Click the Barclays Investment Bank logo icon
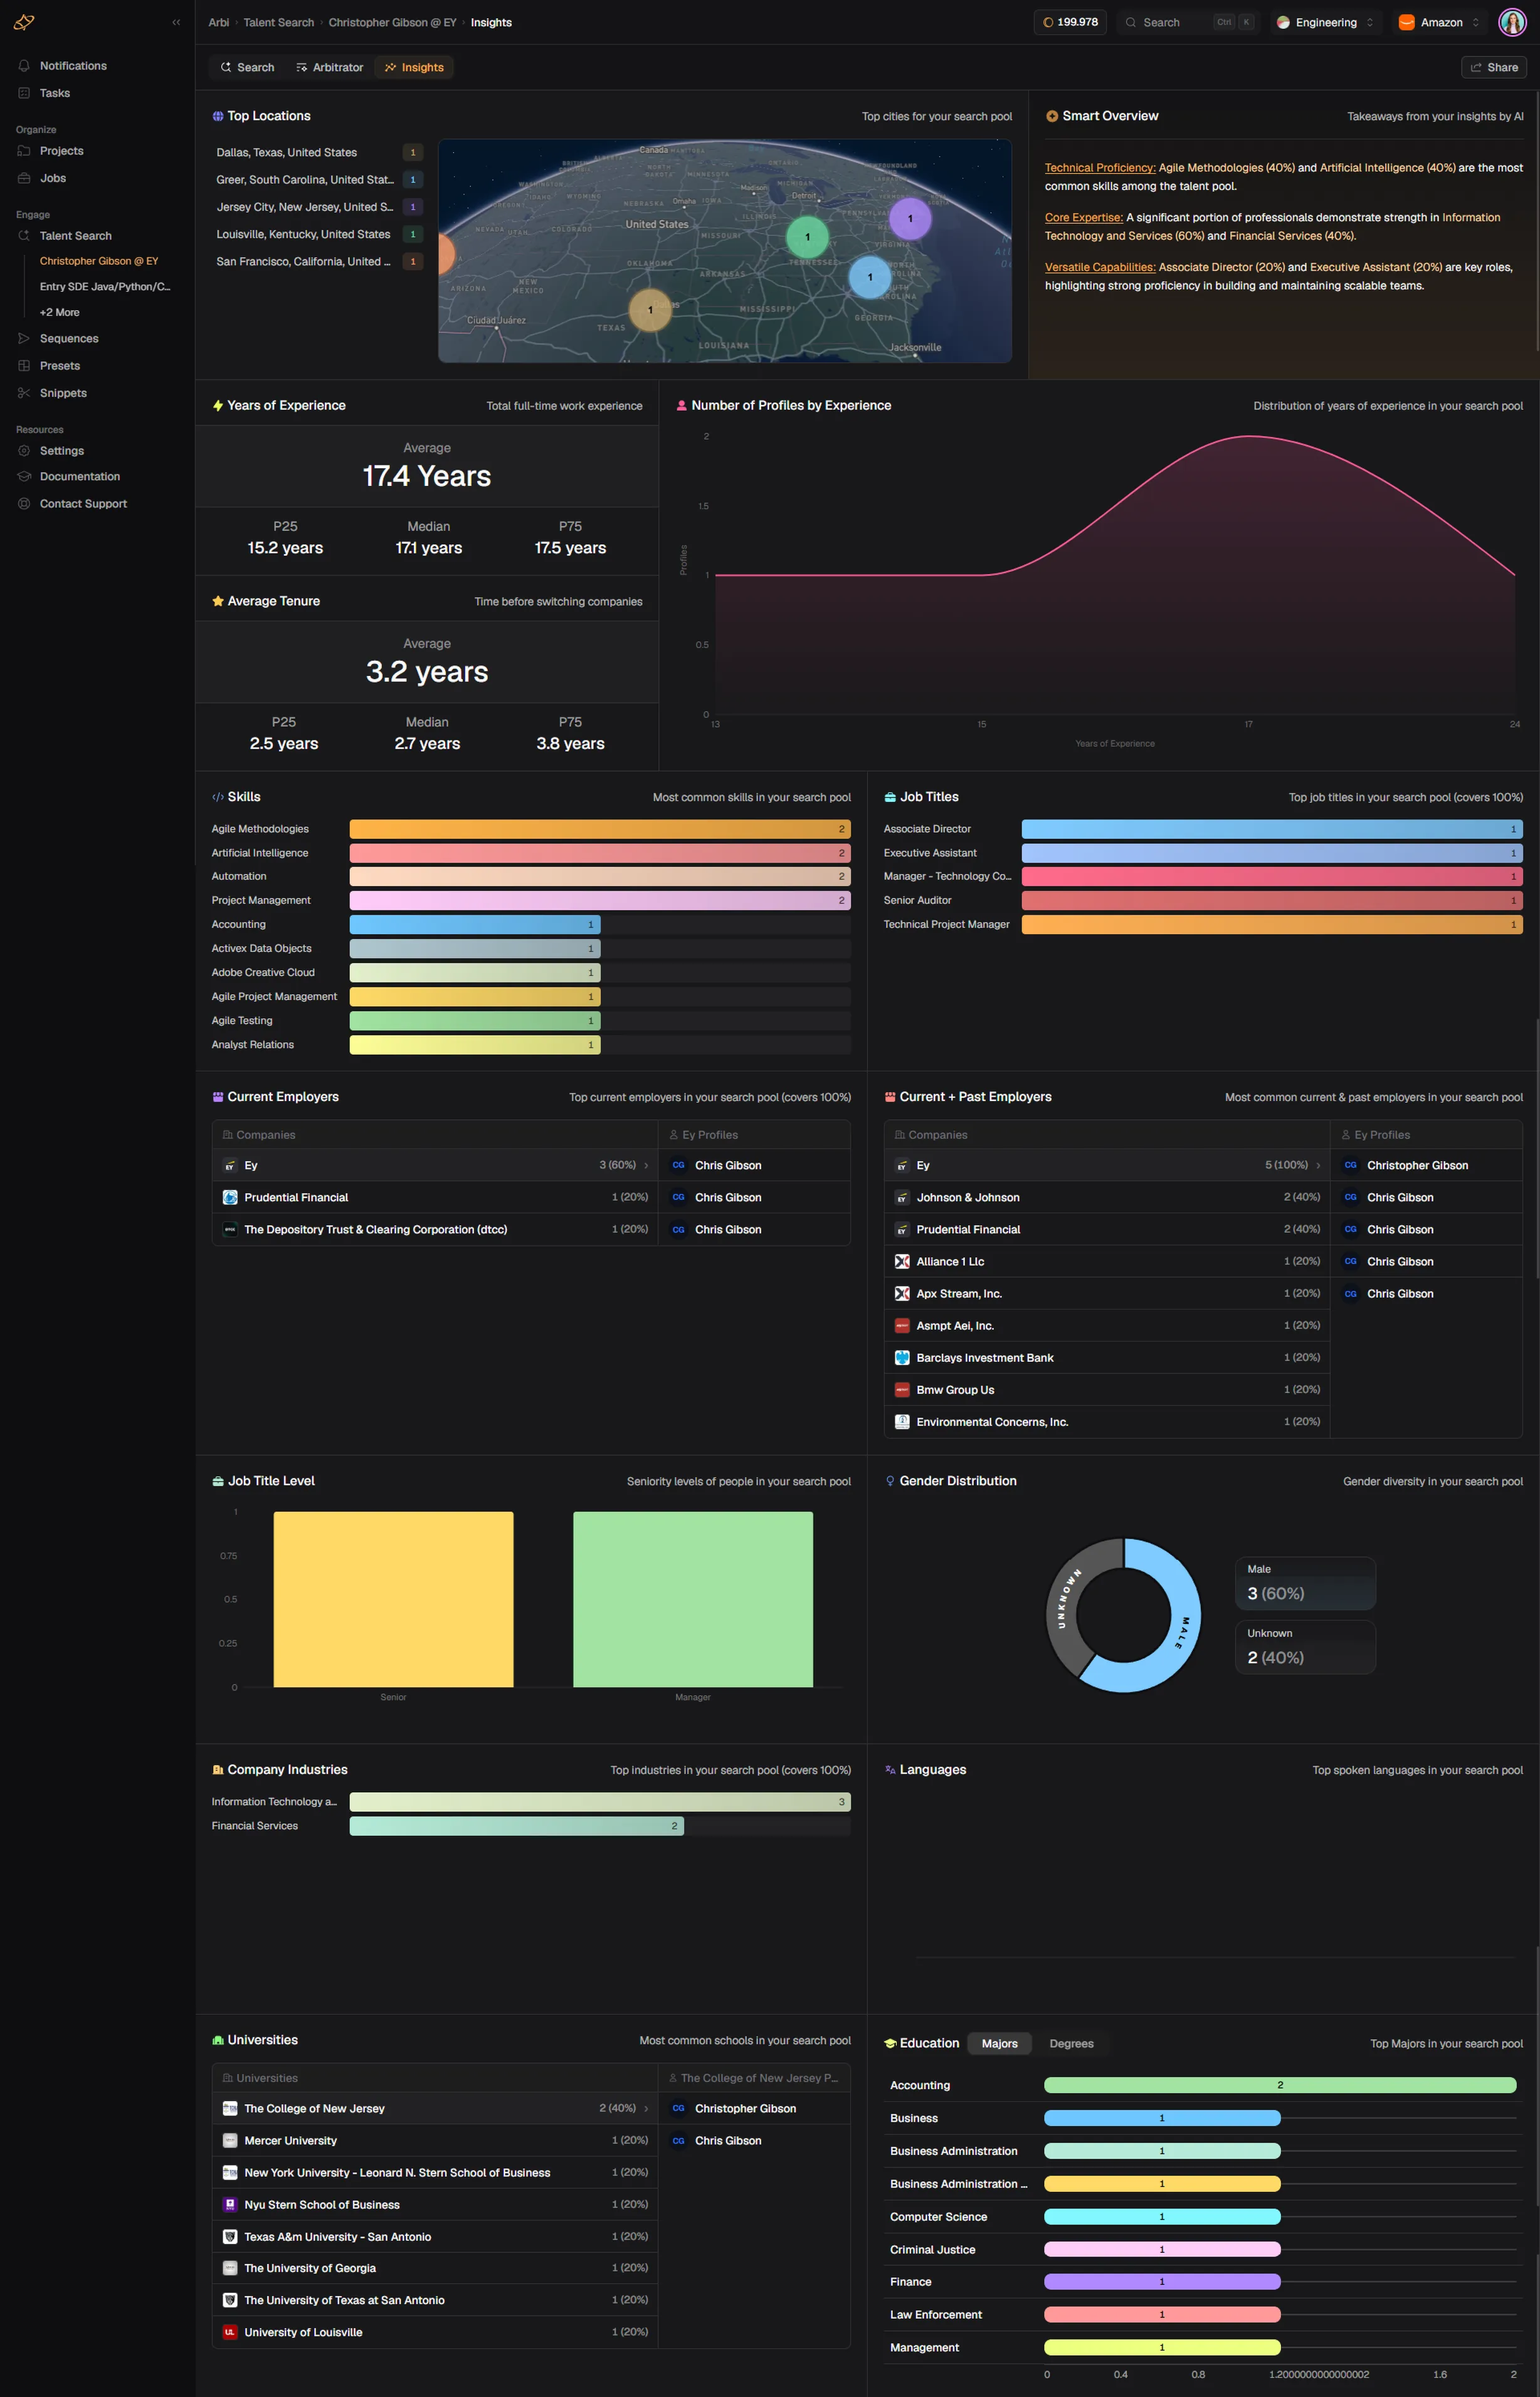 click(x=902, y=1357)
